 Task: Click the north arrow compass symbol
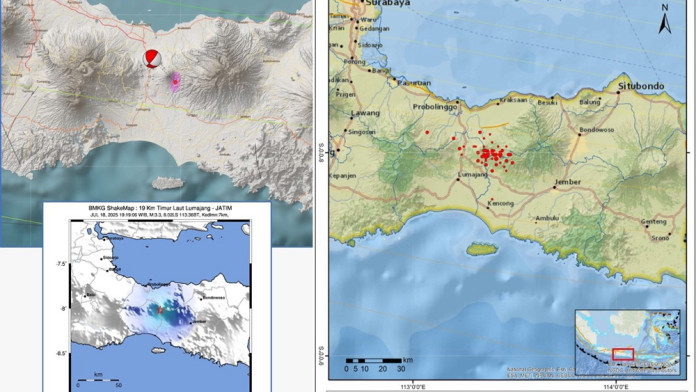tap(664, 19)
